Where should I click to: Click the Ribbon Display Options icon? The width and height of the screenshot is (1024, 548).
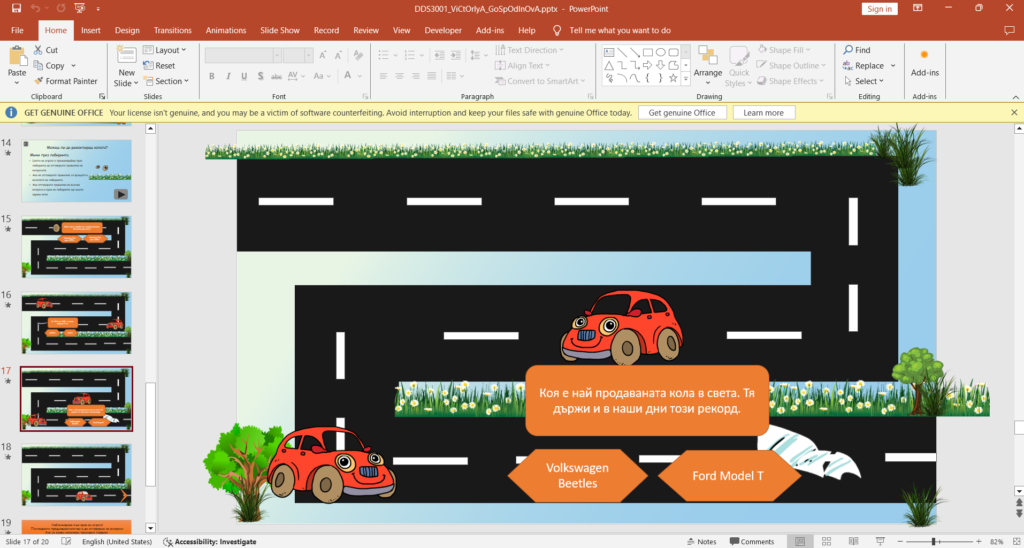tap(918, 8)
